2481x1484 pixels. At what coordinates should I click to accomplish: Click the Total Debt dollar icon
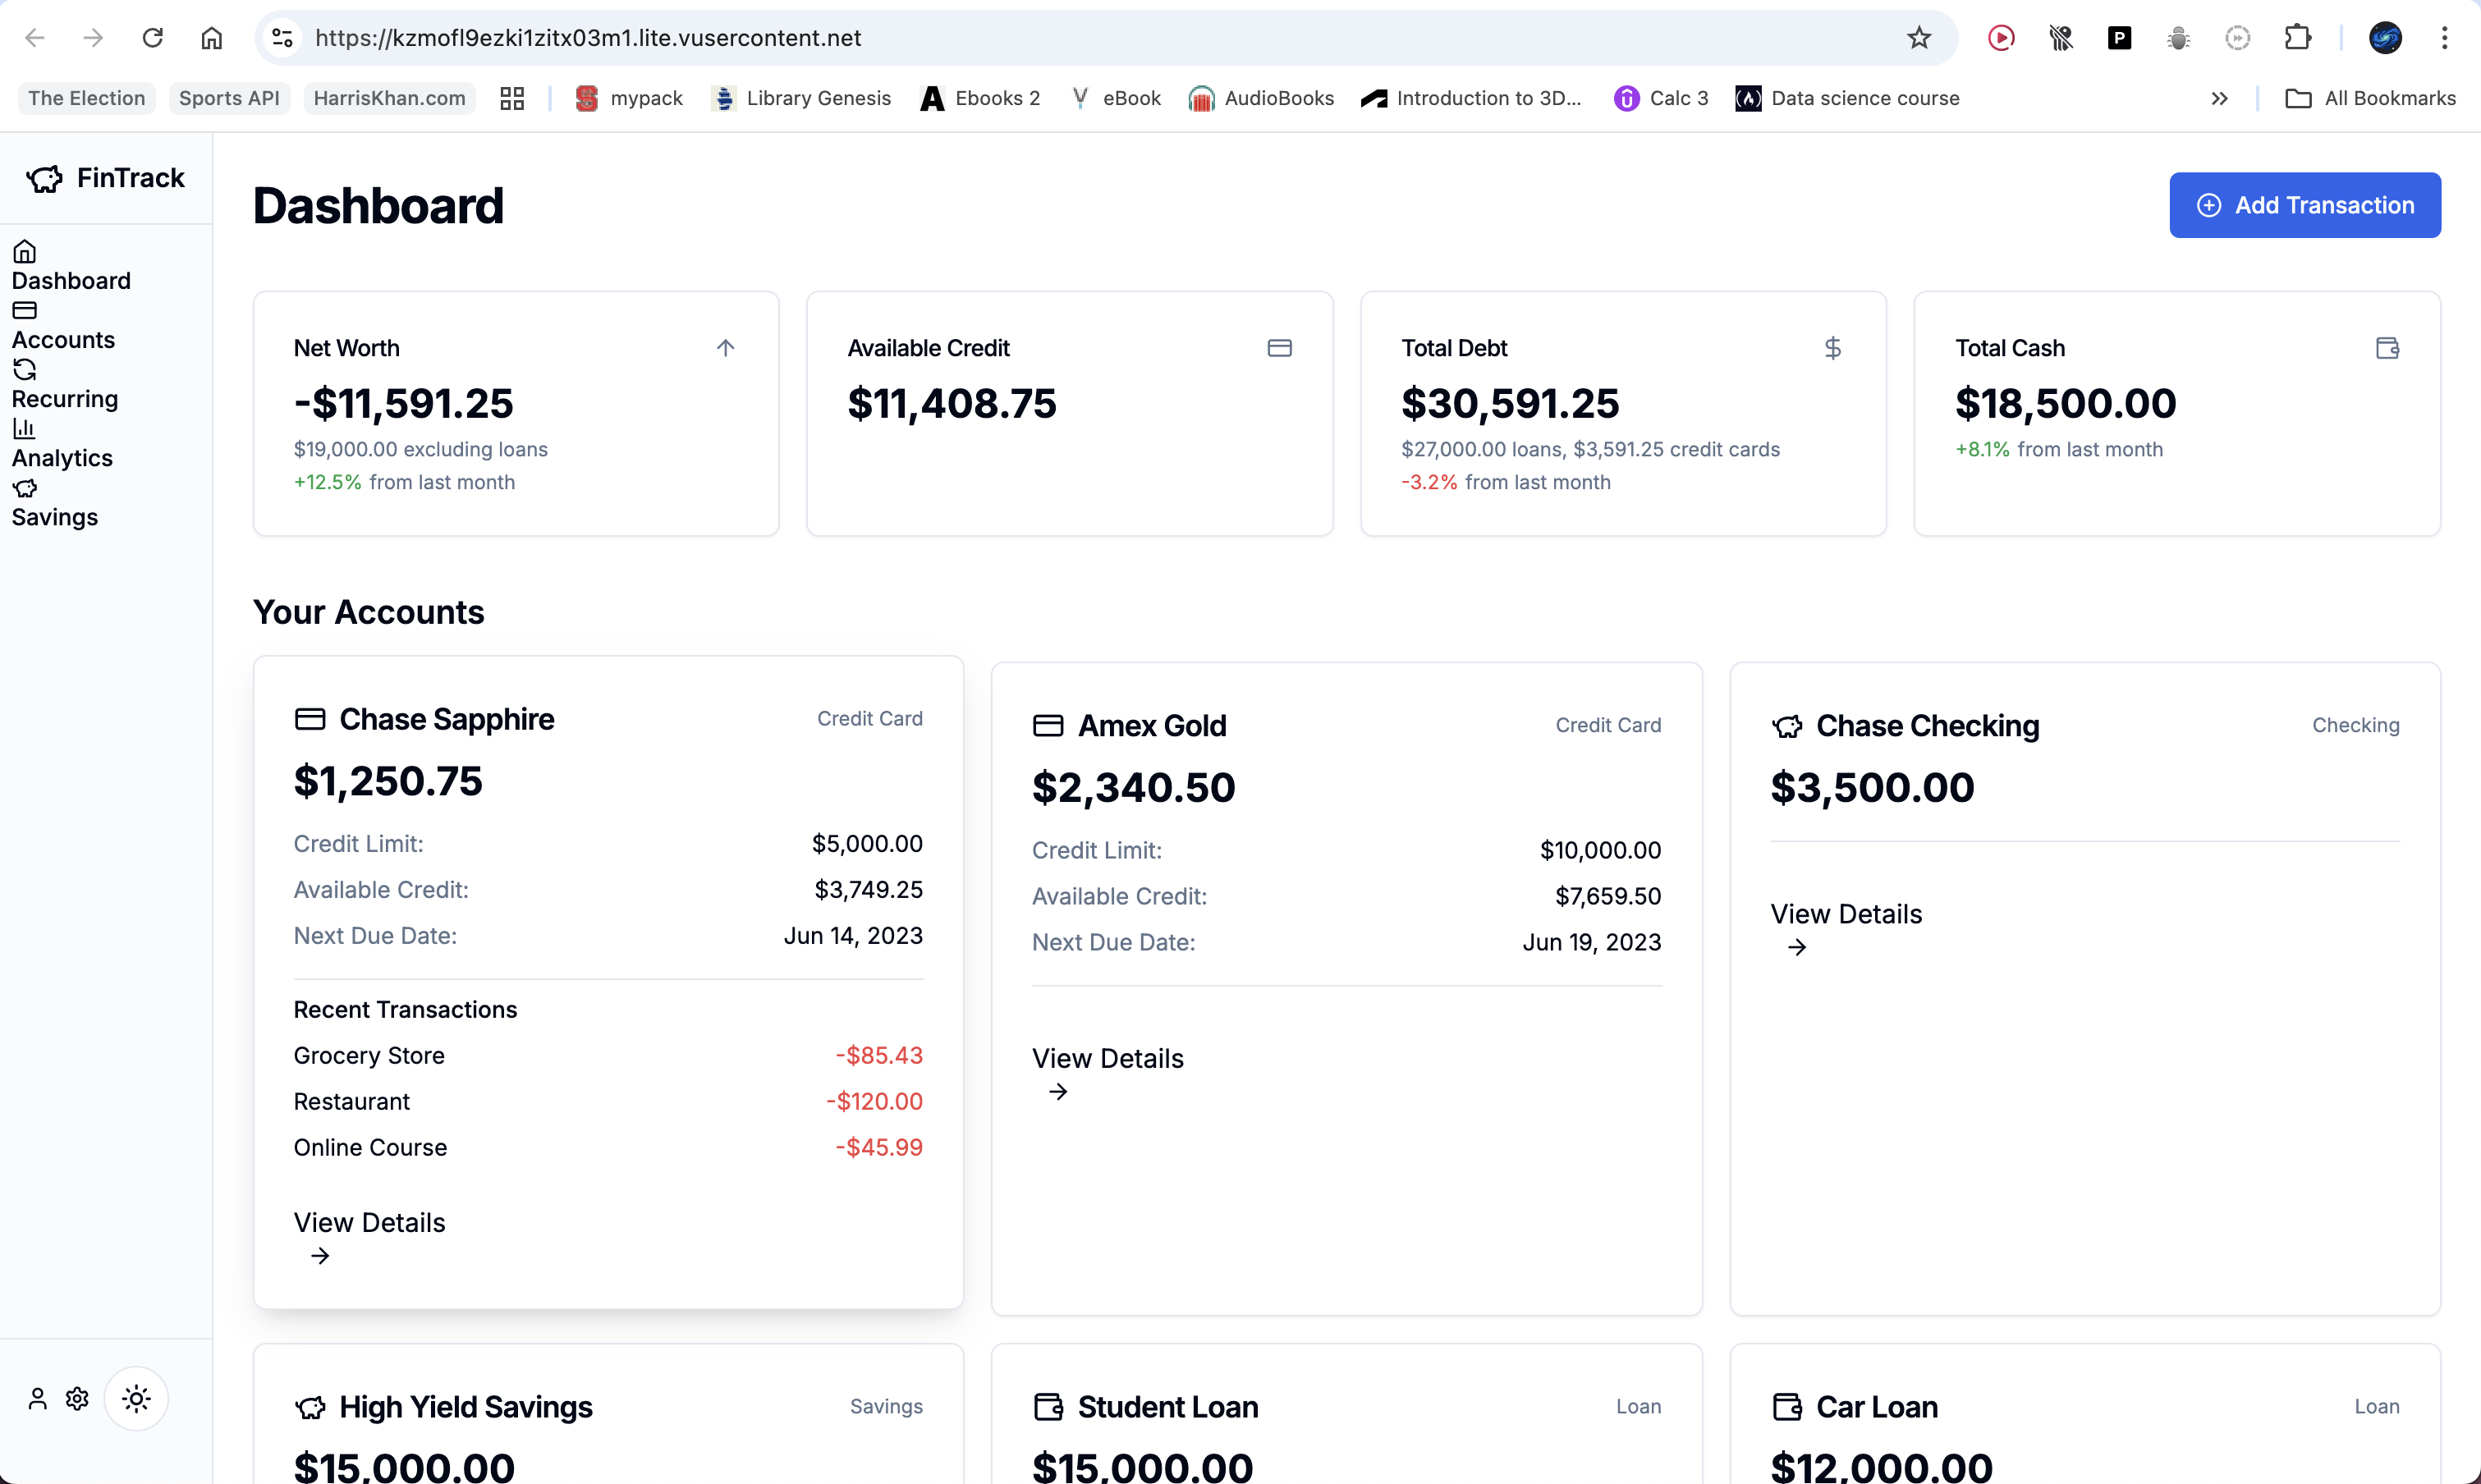coord(1832,348)
